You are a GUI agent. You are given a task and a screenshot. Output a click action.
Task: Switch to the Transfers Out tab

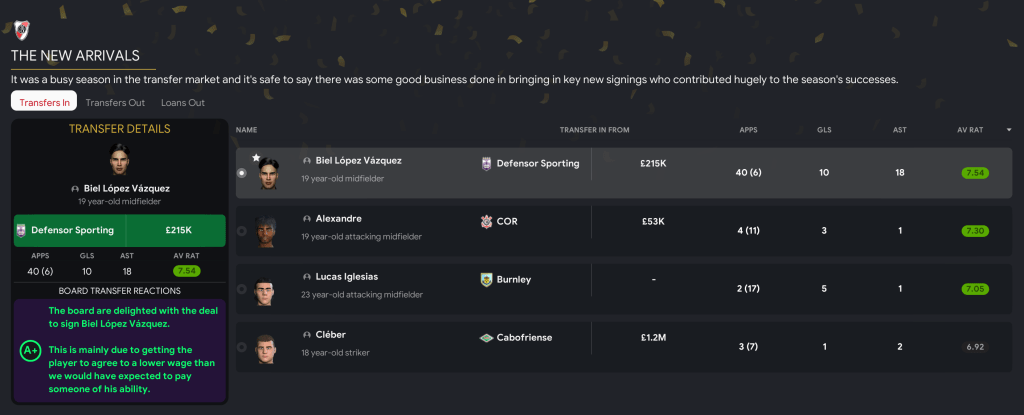[x=115, y=102]
